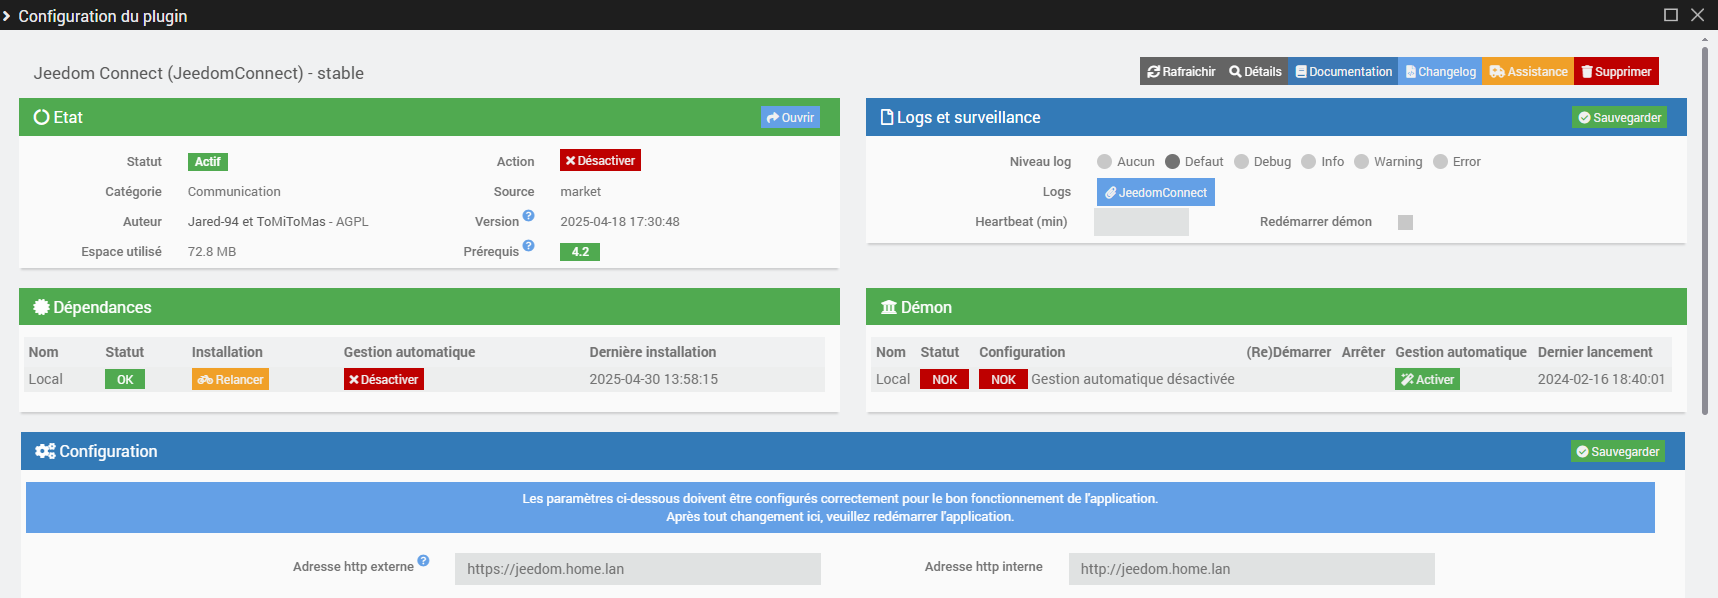Viewport: 1718px width, 598px height.
Task: Click the last installation date 2025-04-30 13:58:15
Action: 654,379
